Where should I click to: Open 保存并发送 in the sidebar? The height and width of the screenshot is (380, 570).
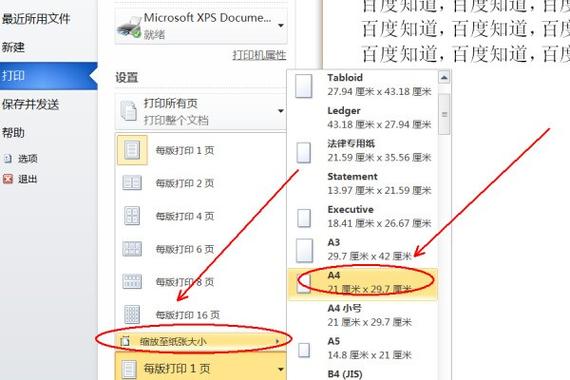tap(30, 104)
